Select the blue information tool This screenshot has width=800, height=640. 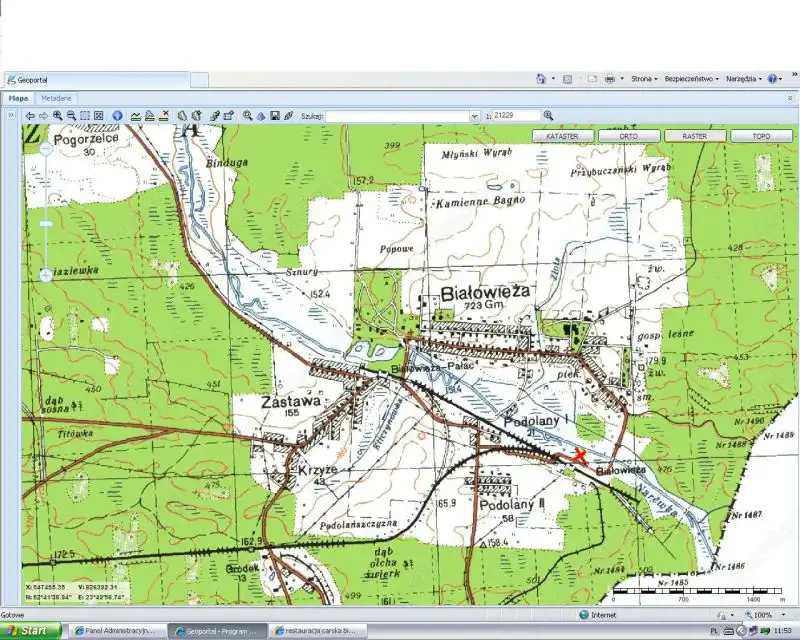point(116,116)
